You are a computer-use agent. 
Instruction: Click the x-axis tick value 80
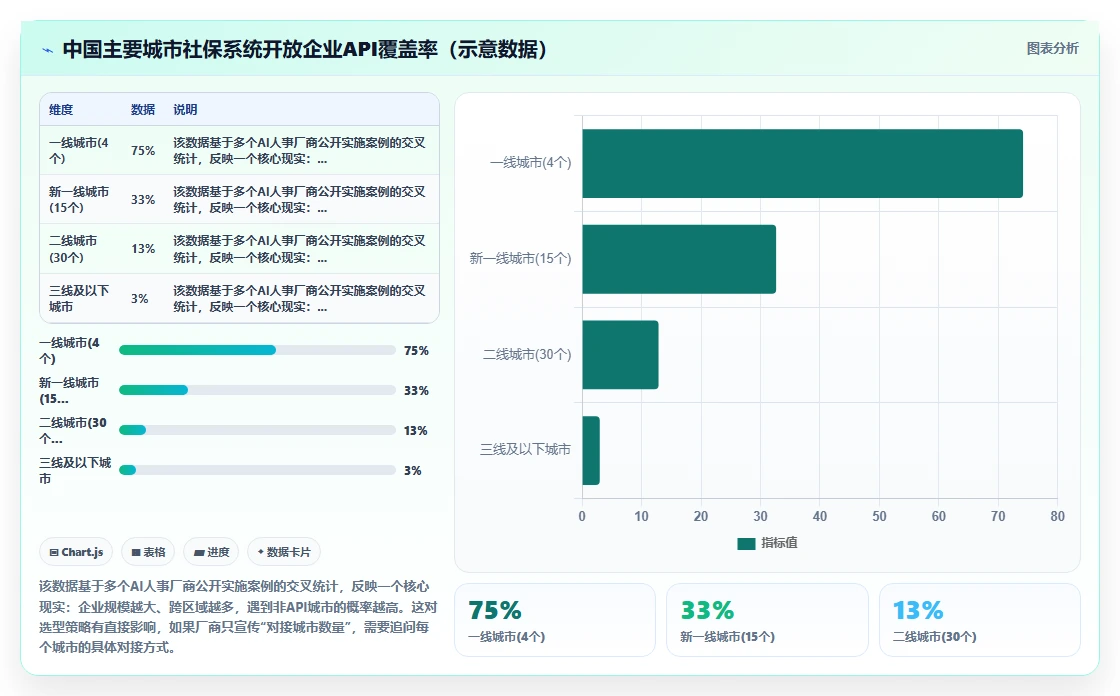click(1057, 516)
